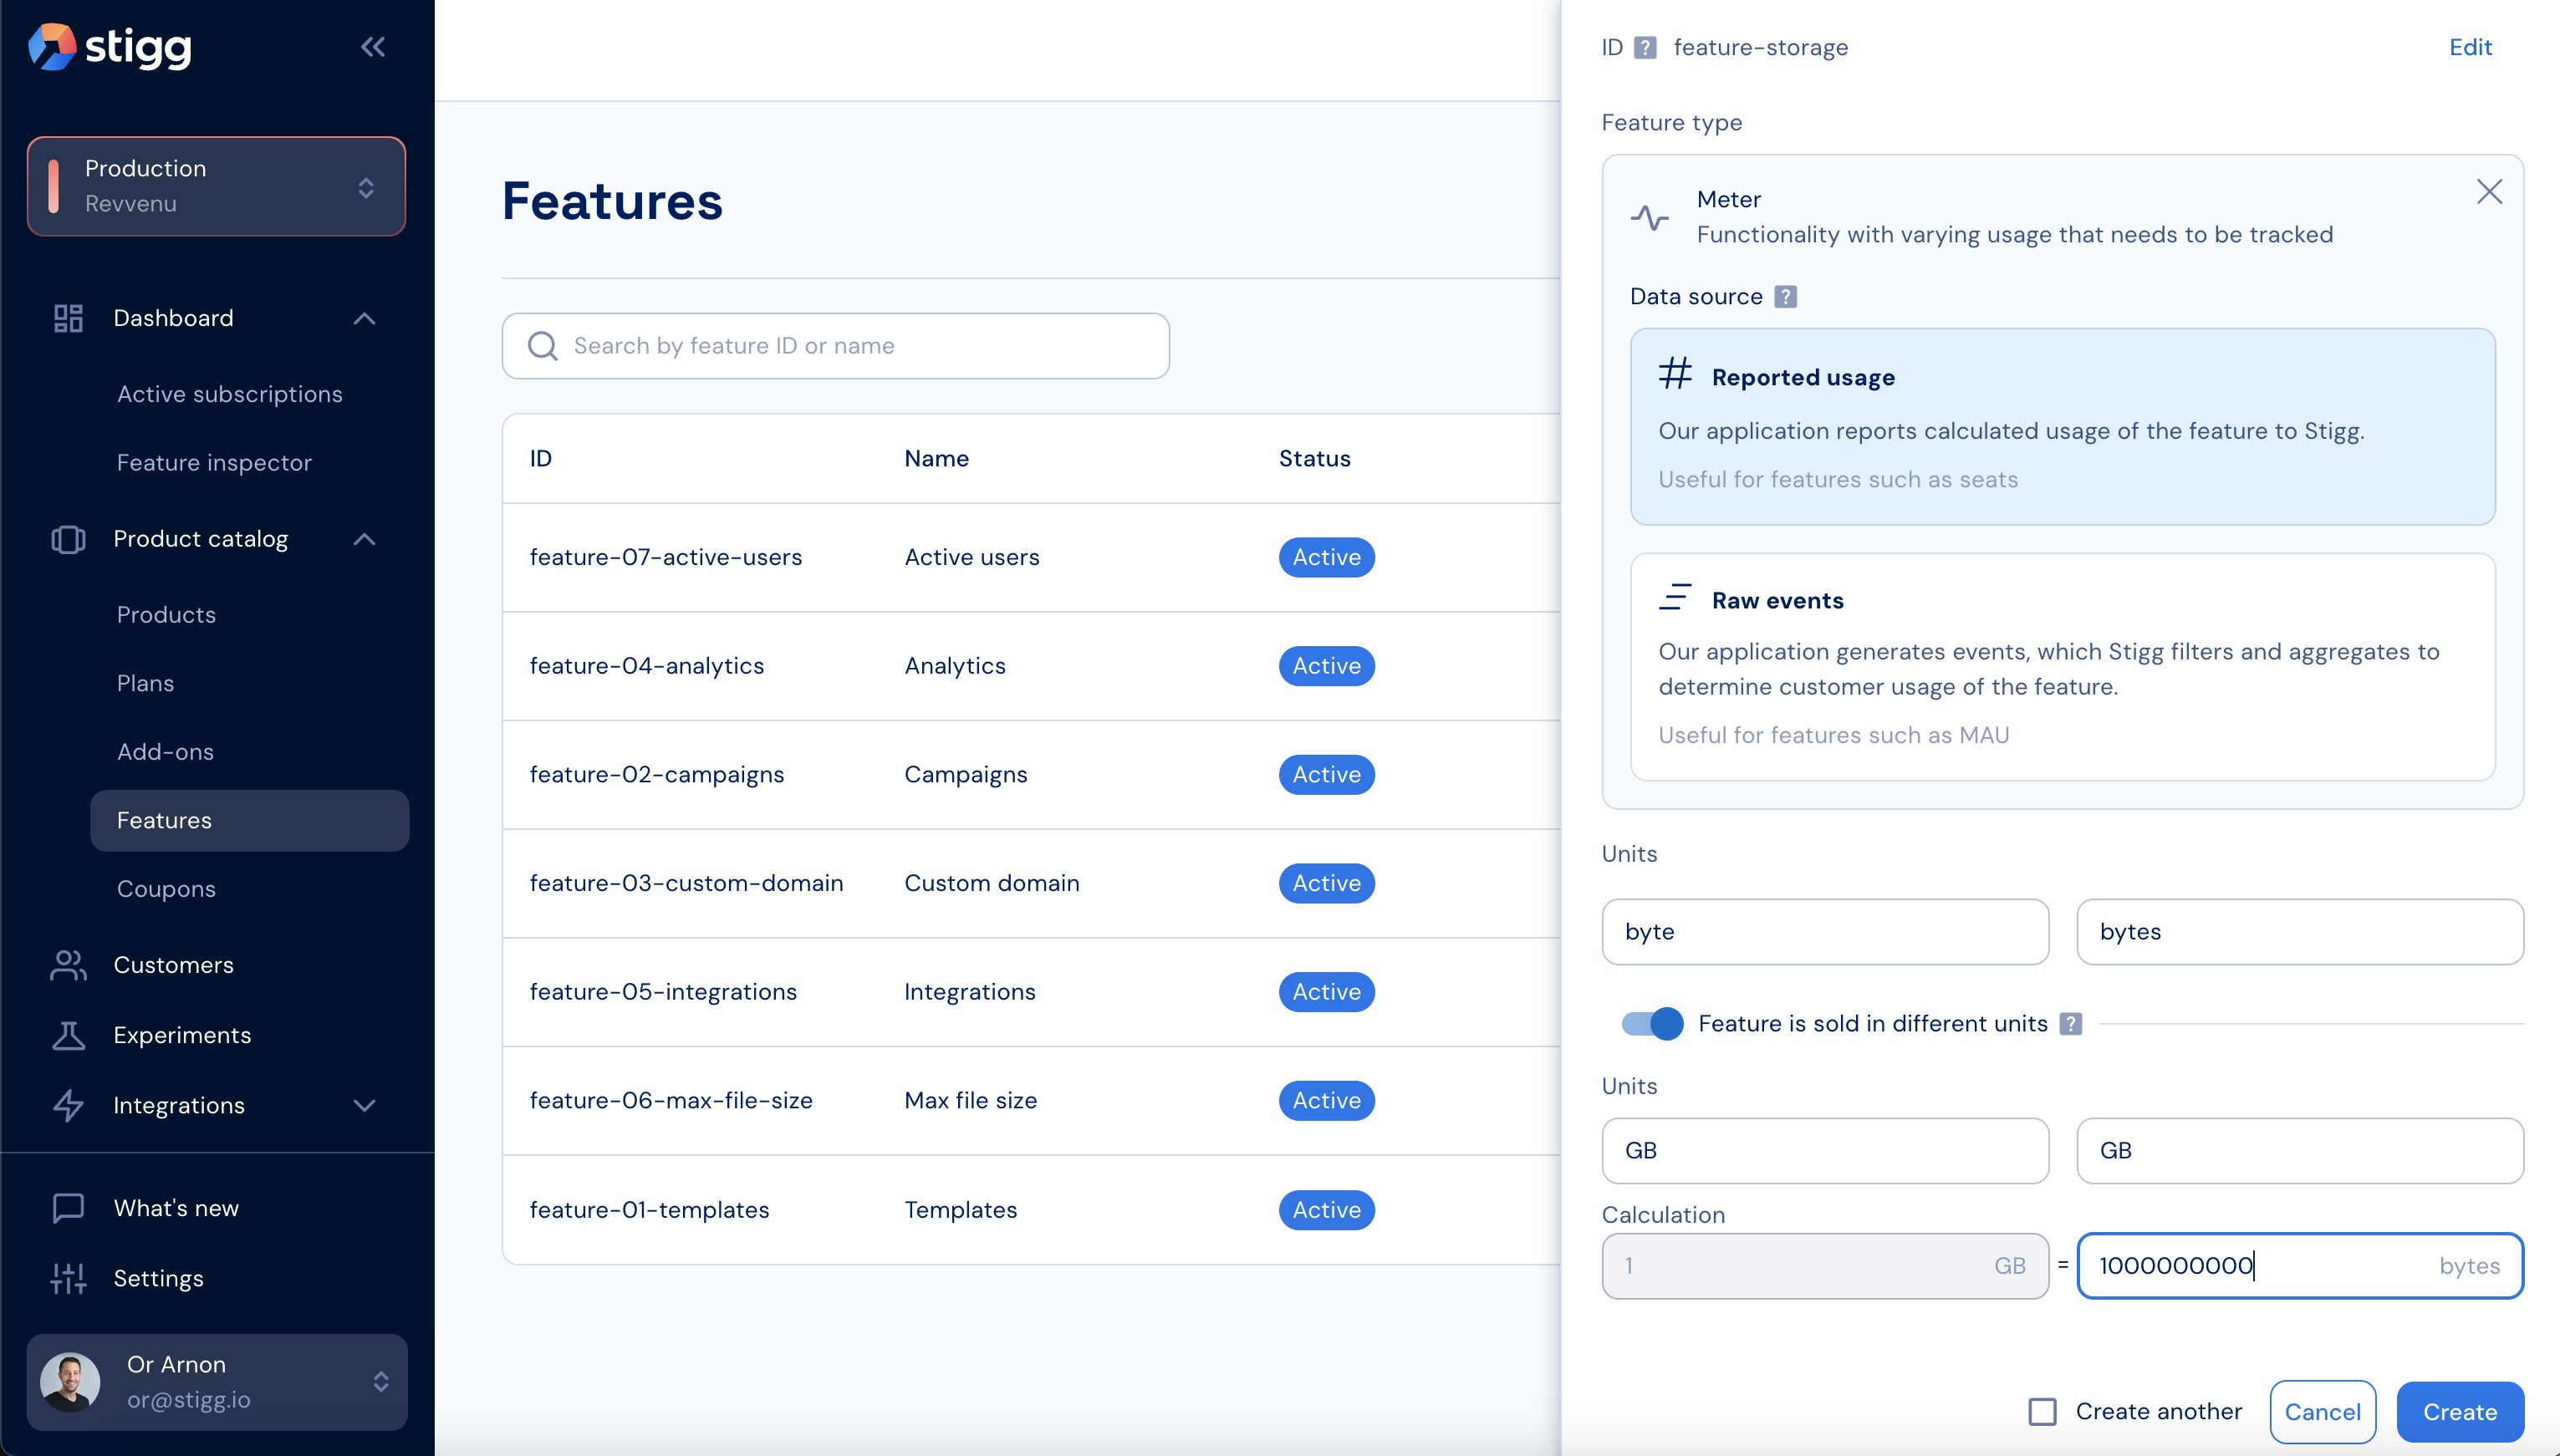Click the Customers people icon
This screenshot has height=1456, width=2560.
tap(68, 965)
